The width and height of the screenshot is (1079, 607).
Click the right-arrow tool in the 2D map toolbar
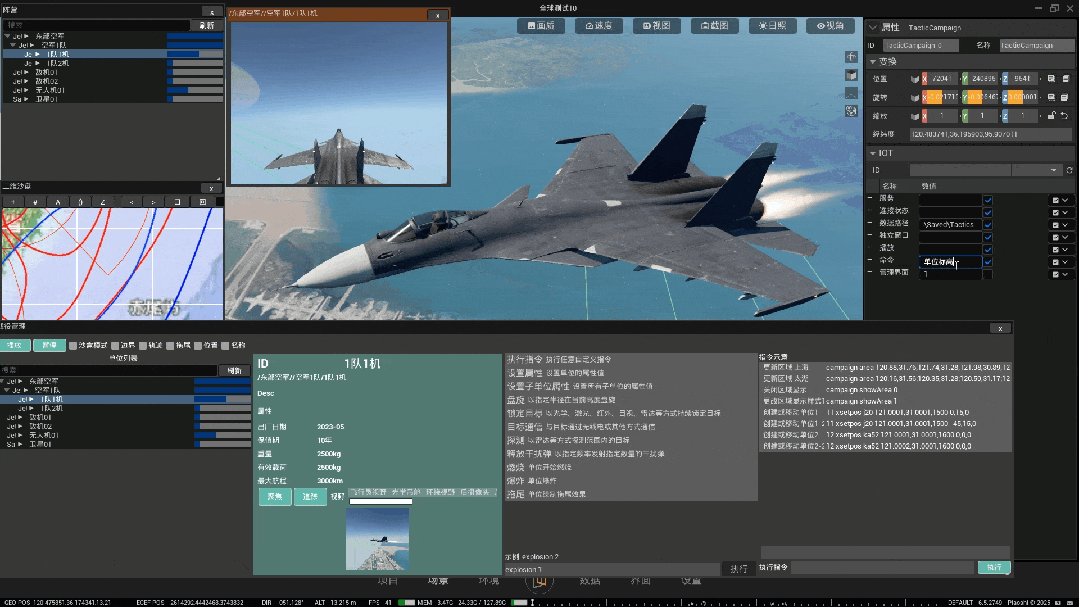tap(153, 202)
